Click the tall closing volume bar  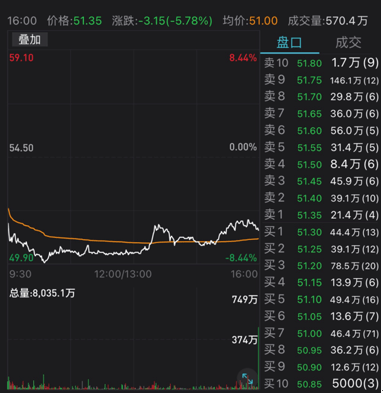[258, 358]
